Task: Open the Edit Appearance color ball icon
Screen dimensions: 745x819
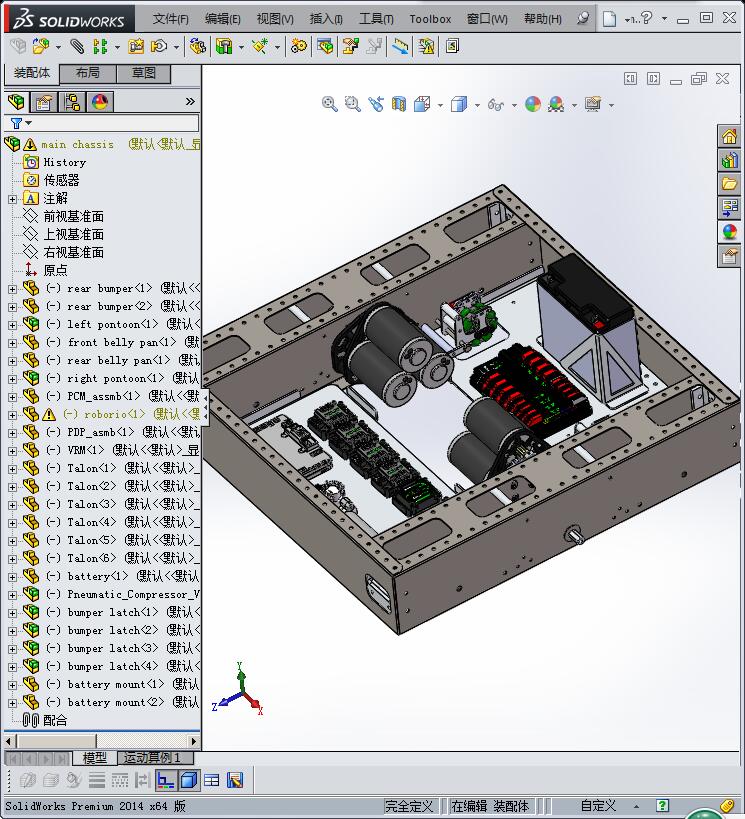Action: coord(532,104)
